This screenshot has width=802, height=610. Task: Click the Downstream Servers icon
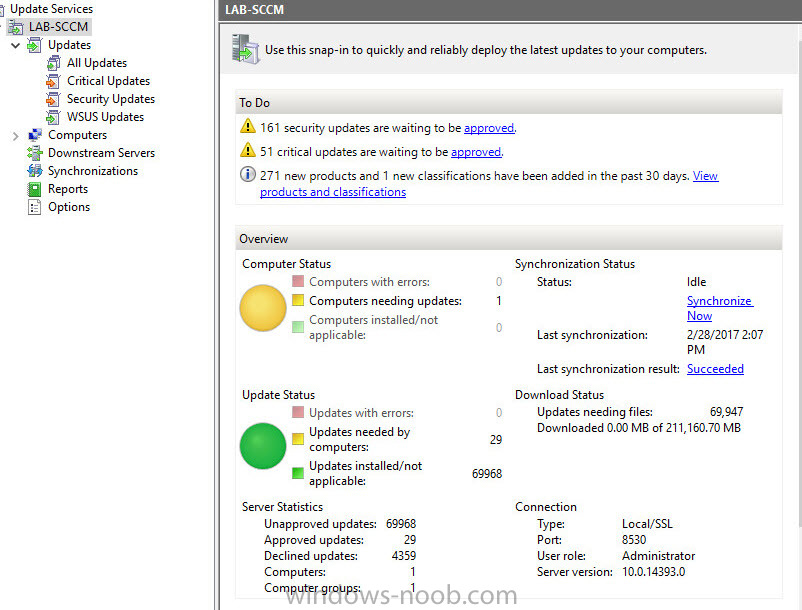pos(34,153)
